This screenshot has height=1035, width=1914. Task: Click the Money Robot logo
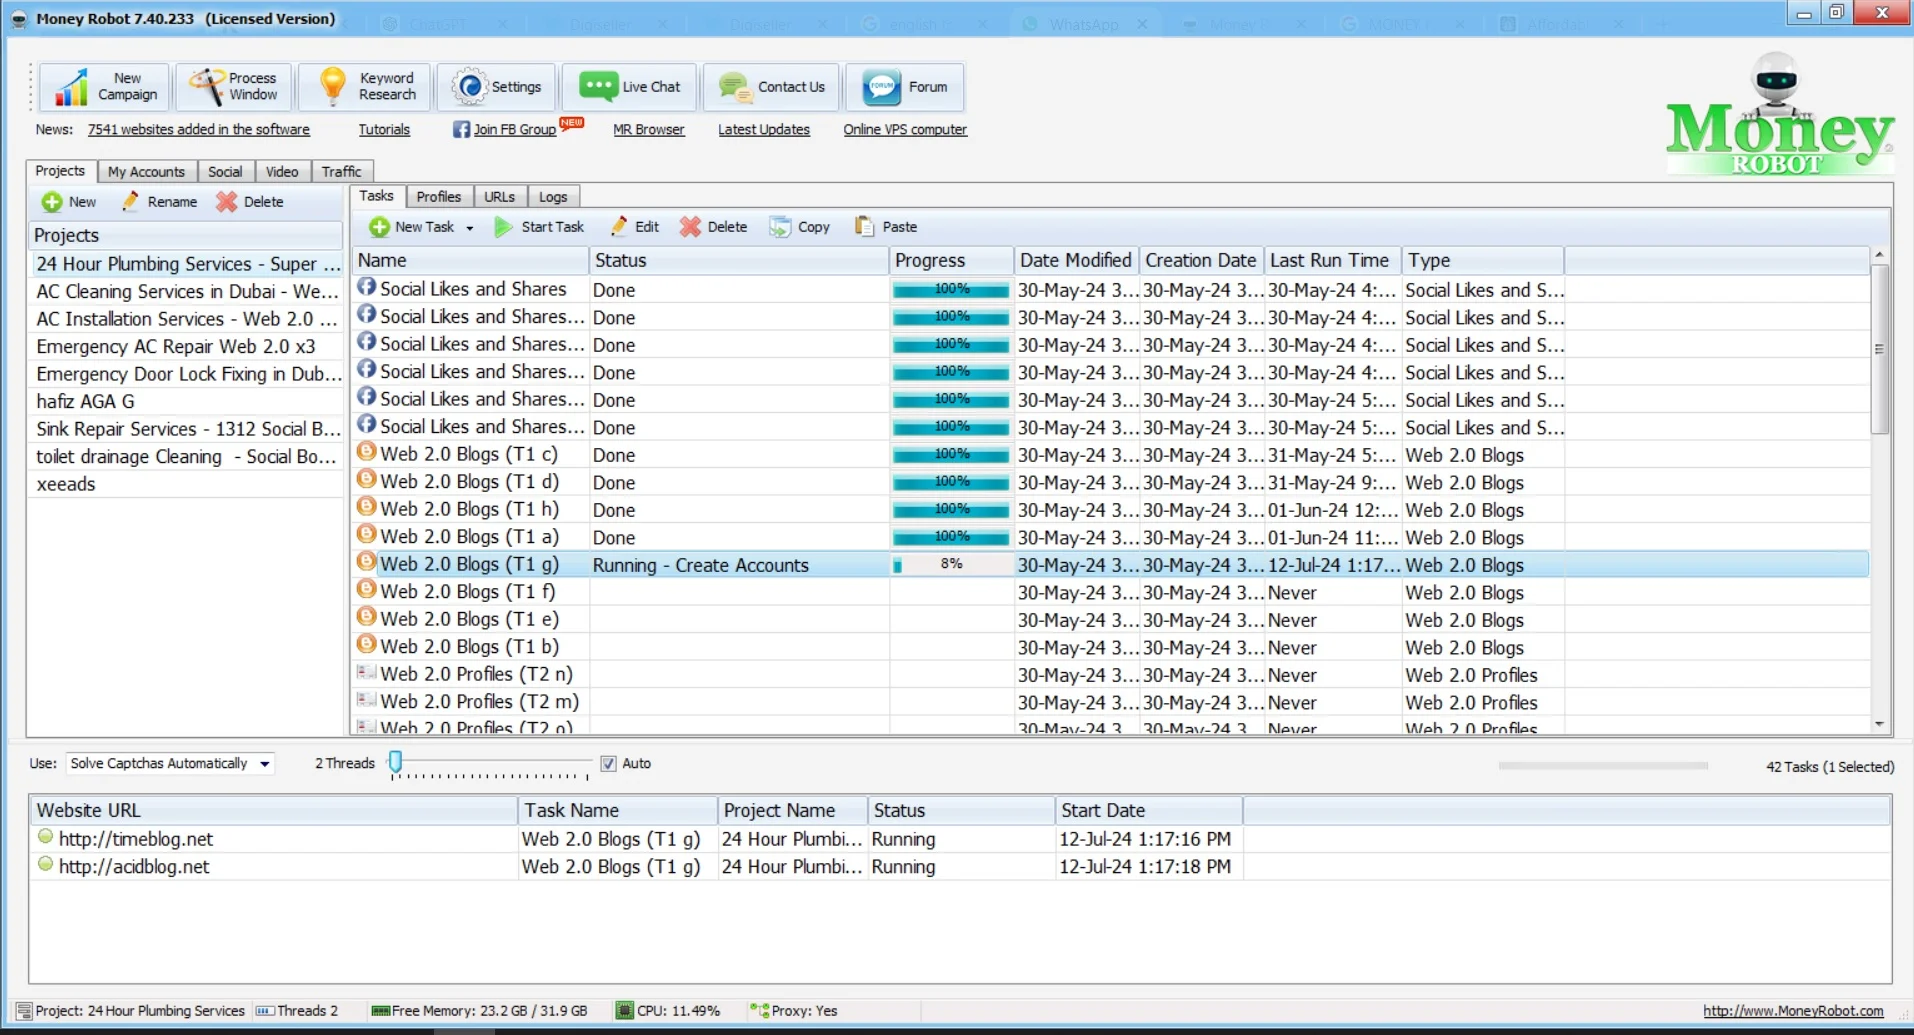click(x=1779, y=115)
